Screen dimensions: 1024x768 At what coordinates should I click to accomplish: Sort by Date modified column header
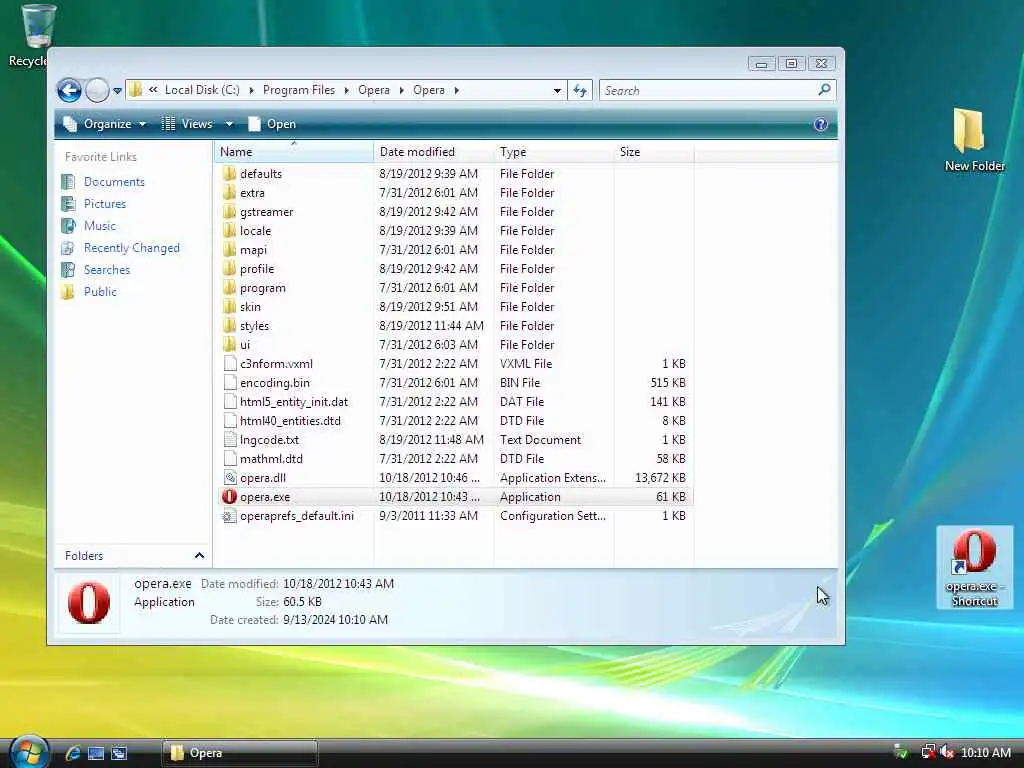pyautogui.click(x=434, y=152)
